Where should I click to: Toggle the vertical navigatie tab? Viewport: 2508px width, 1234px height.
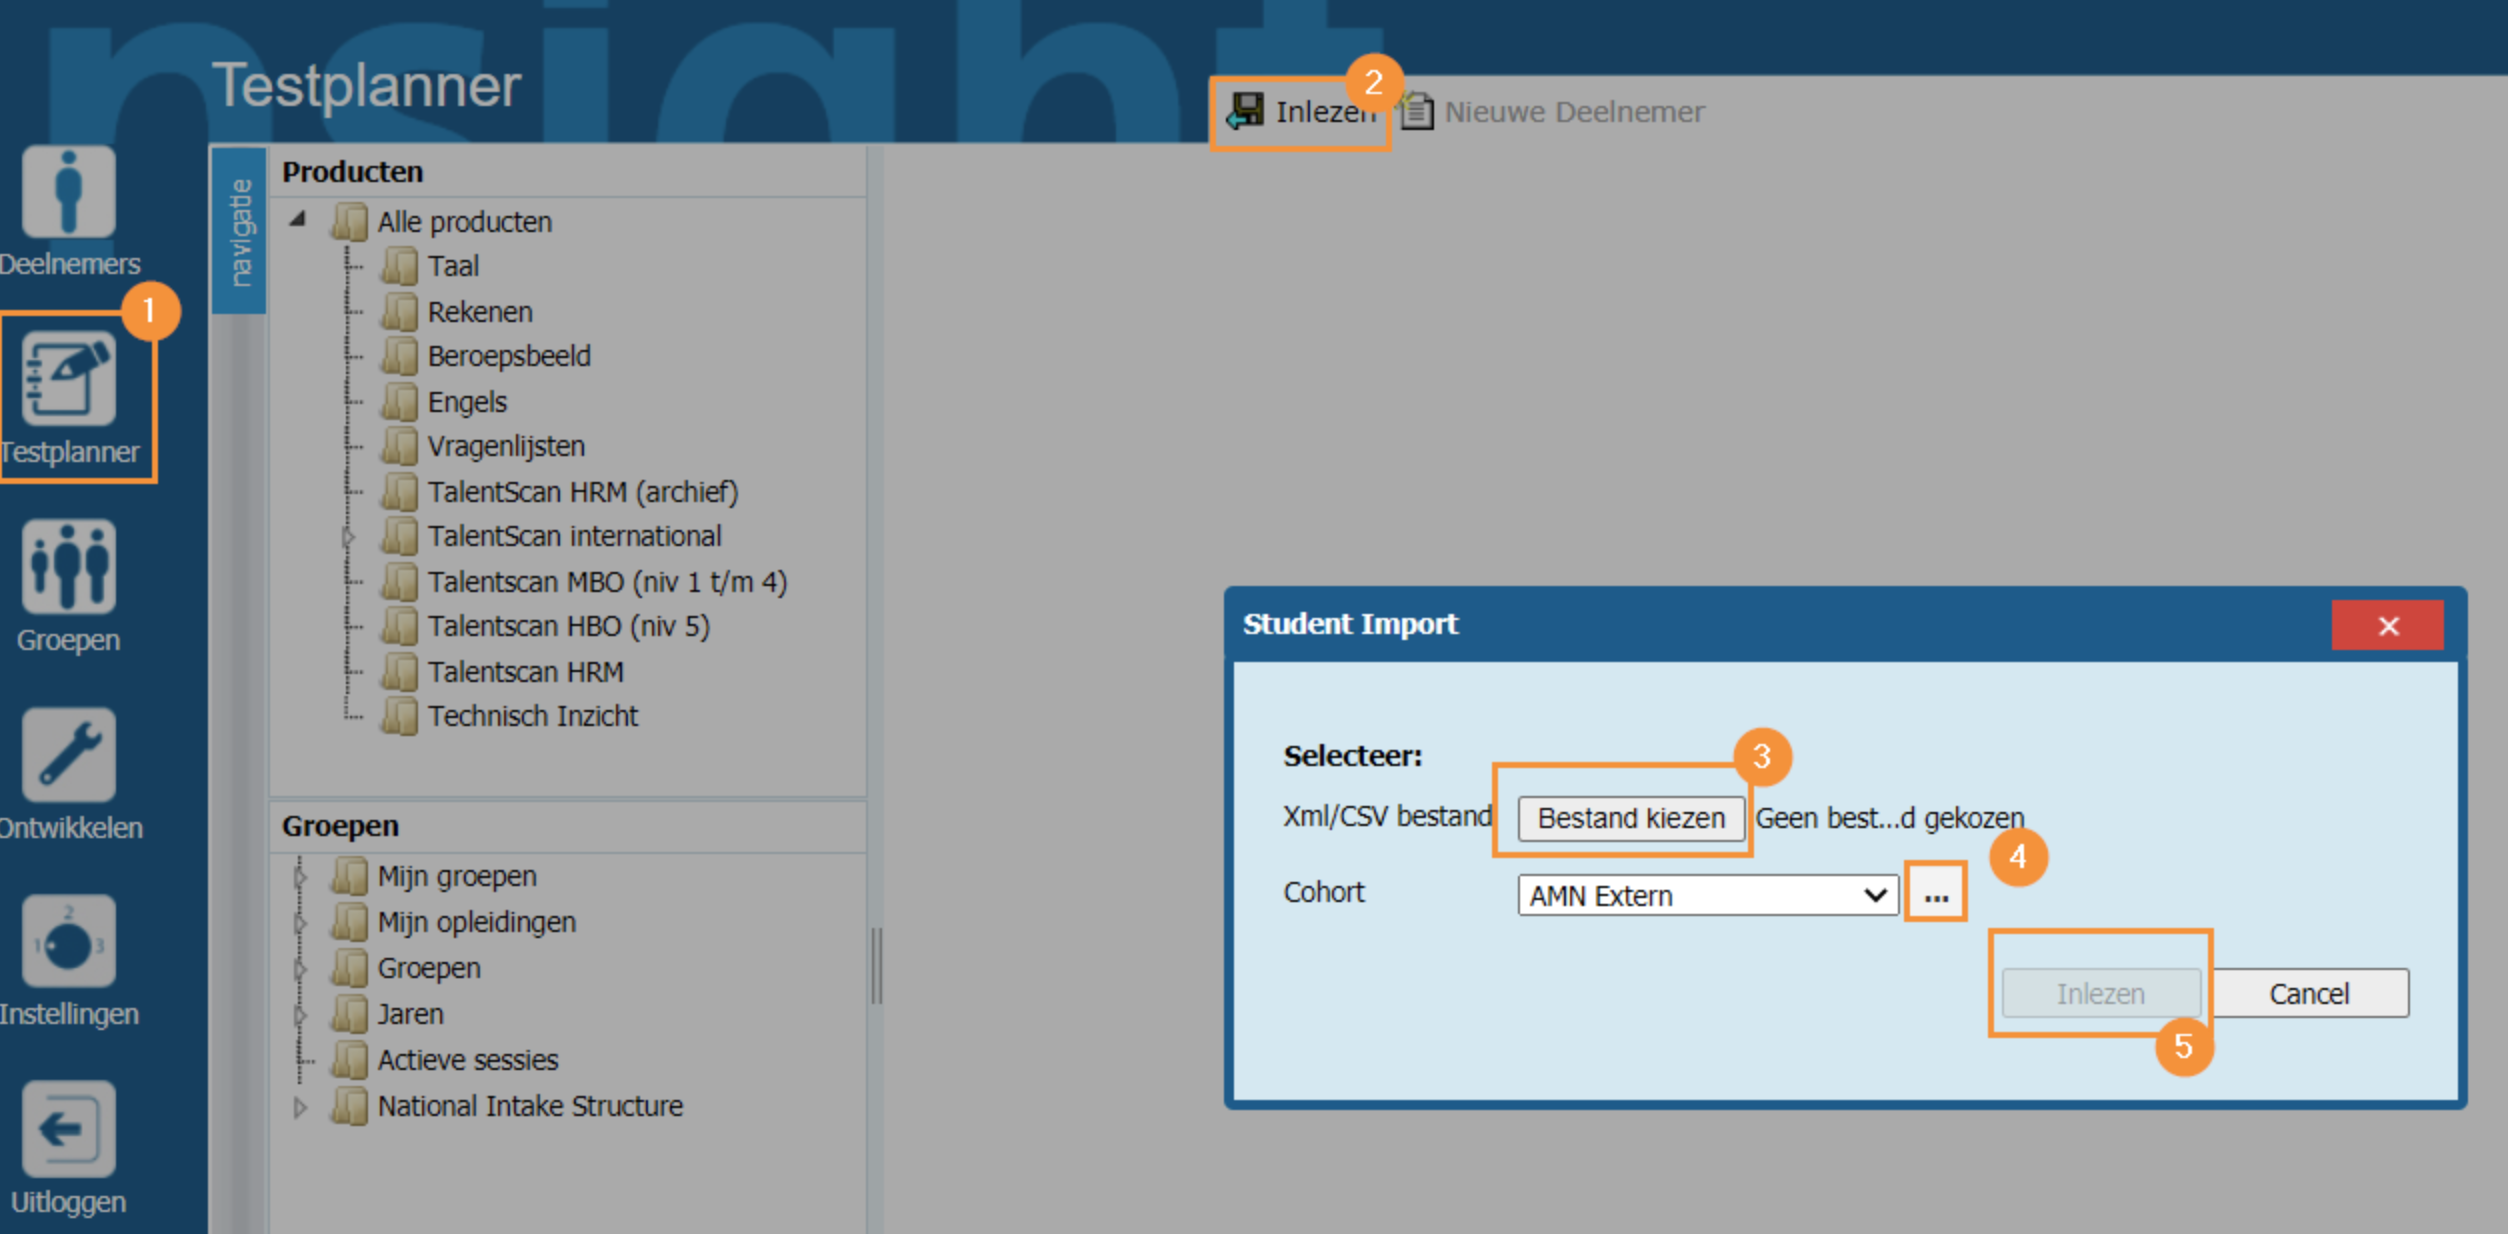pyautogui.click(x=240, y=232)
